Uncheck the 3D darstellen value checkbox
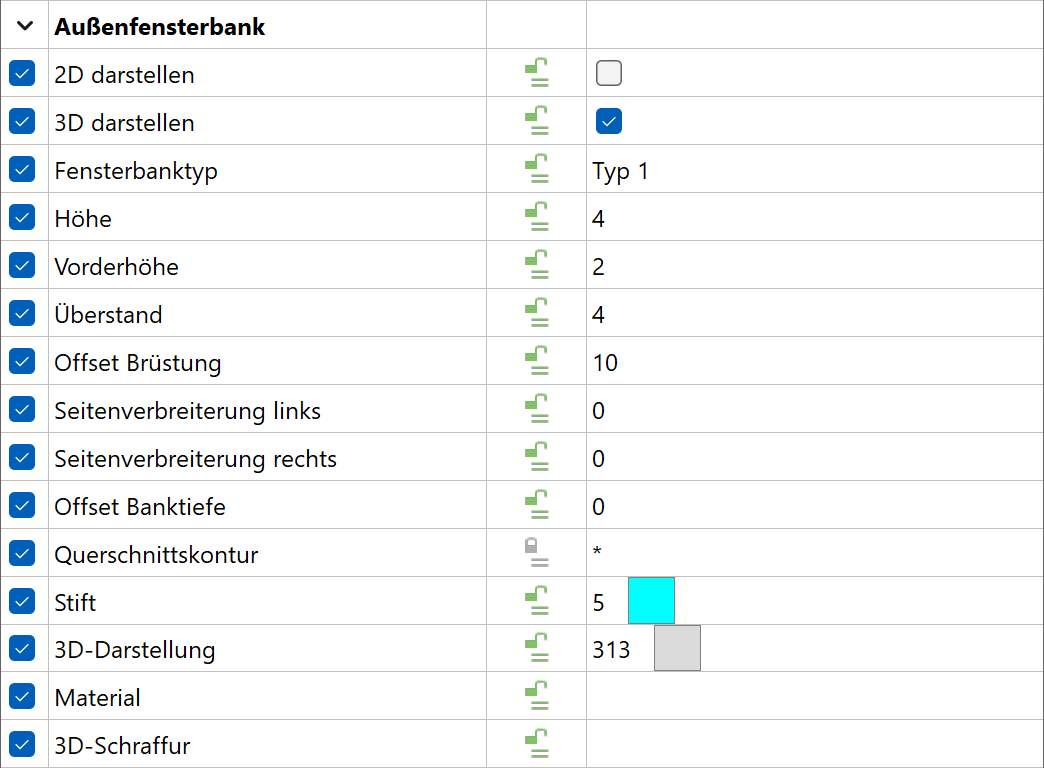 (x=609, y=121)
